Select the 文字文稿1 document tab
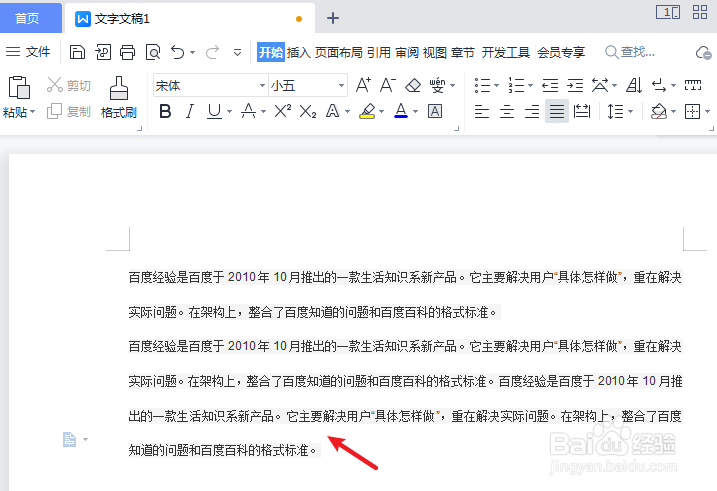 pyautogui.click(x=190, y=18)
